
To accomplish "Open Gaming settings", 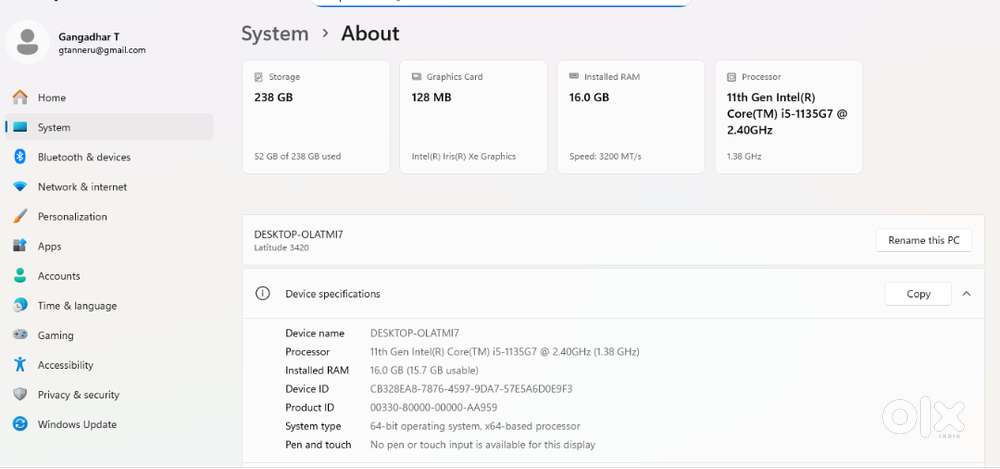I will coord(109,334).
